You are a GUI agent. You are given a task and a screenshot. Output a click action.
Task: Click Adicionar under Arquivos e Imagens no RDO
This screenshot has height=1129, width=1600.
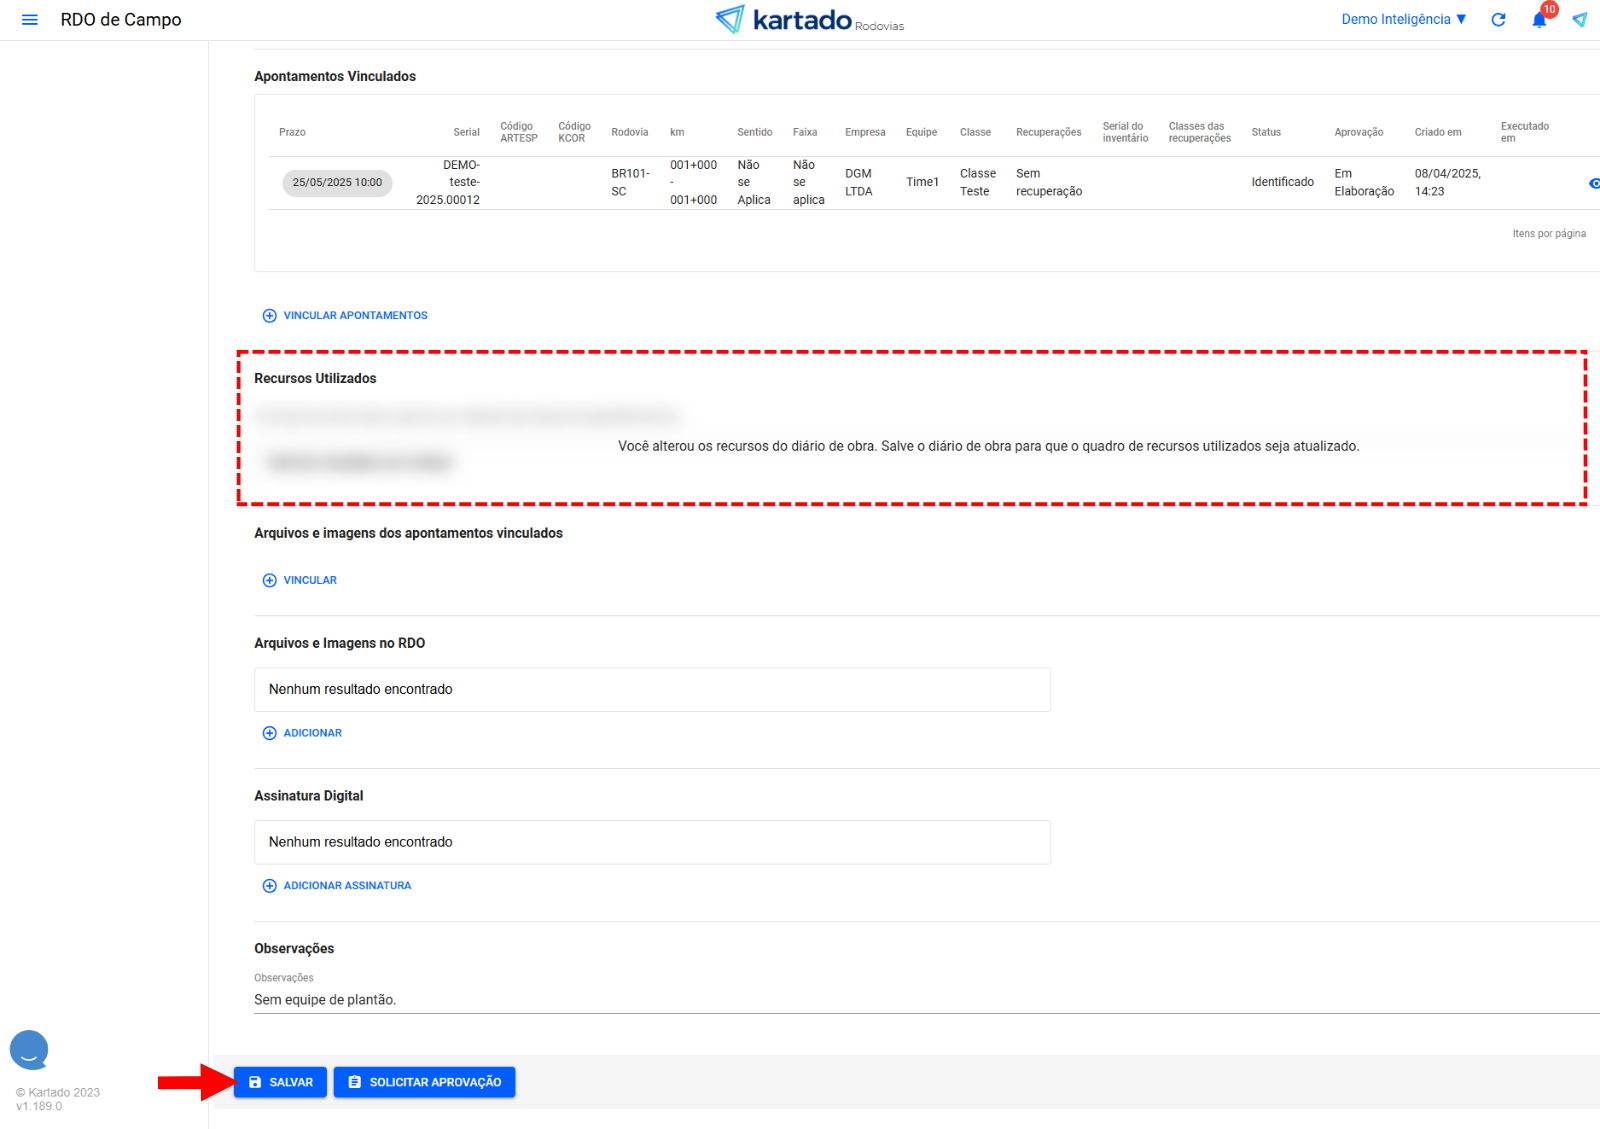pyautogui.click(x=302, y=734)
